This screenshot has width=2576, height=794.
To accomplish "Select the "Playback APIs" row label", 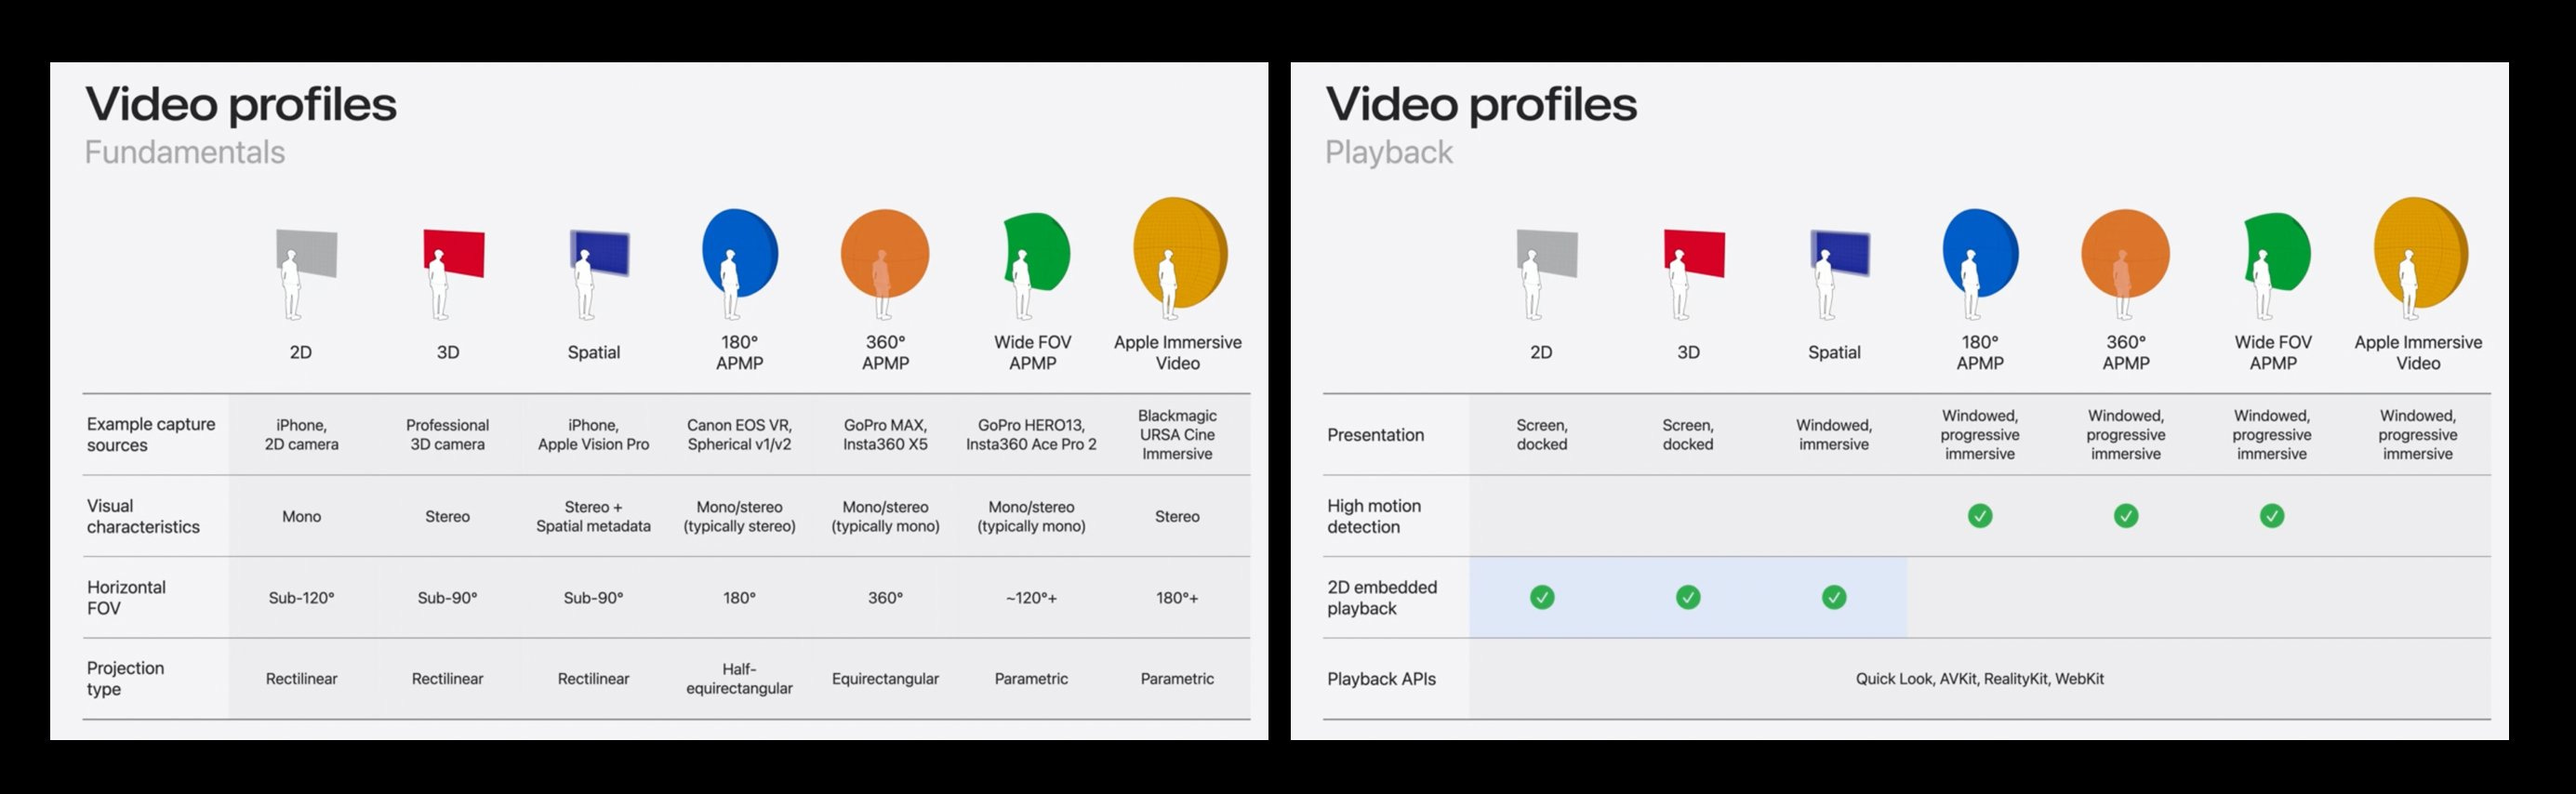I will click(x=1381, y=679).
